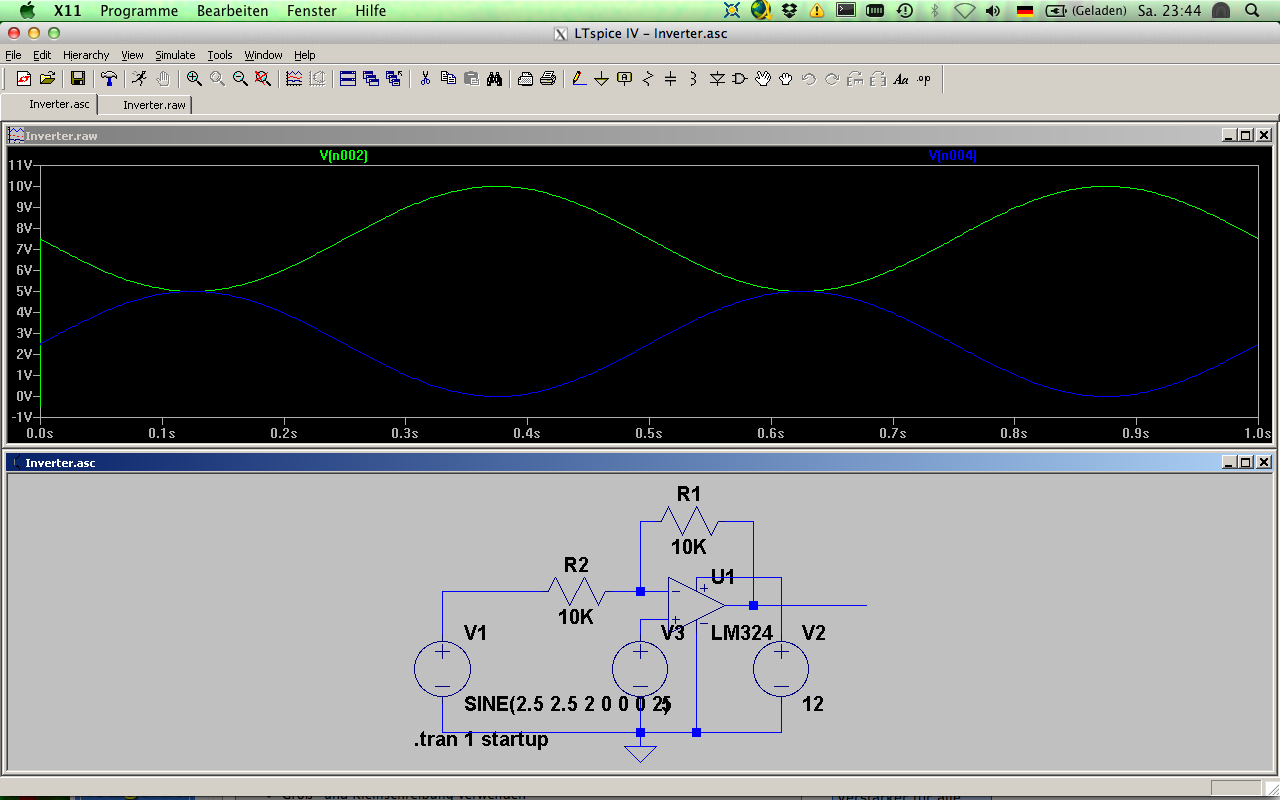Select the Label Net tool
The width and height of the screenshot is (1280, 800).
(625, 79)
